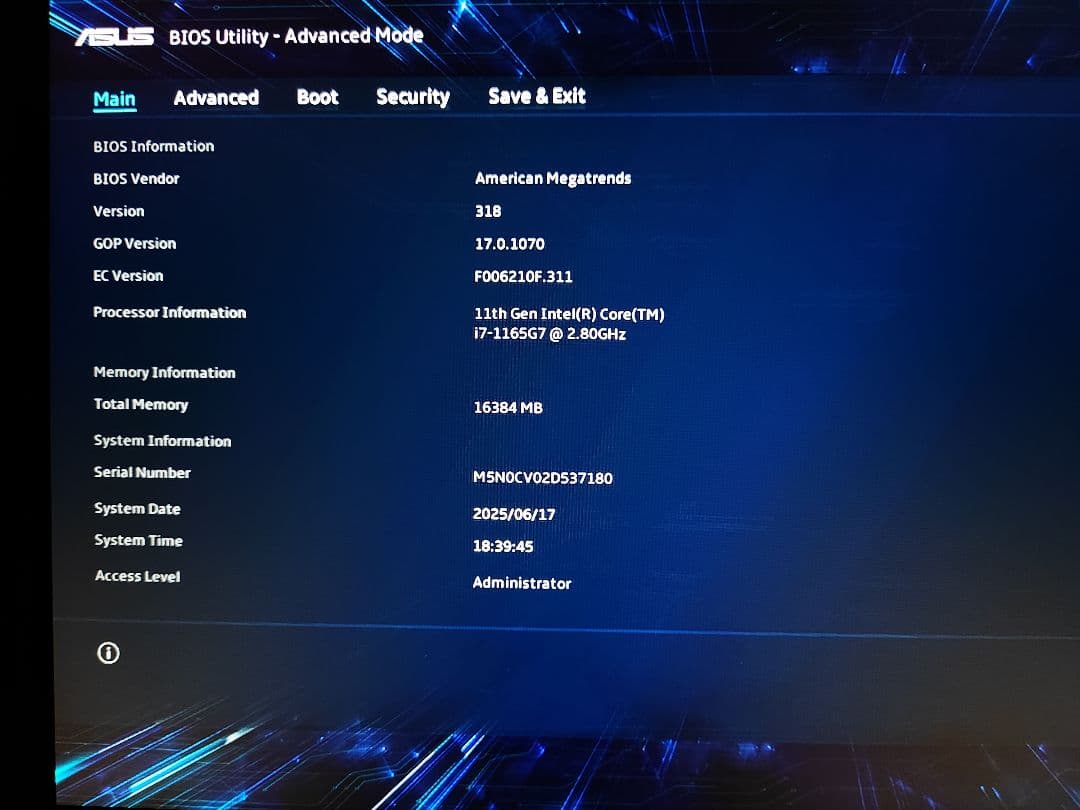The width and height of the screenshot is (1080, 810).
Task: Click the System Information section header
Action: click(162, 440)
